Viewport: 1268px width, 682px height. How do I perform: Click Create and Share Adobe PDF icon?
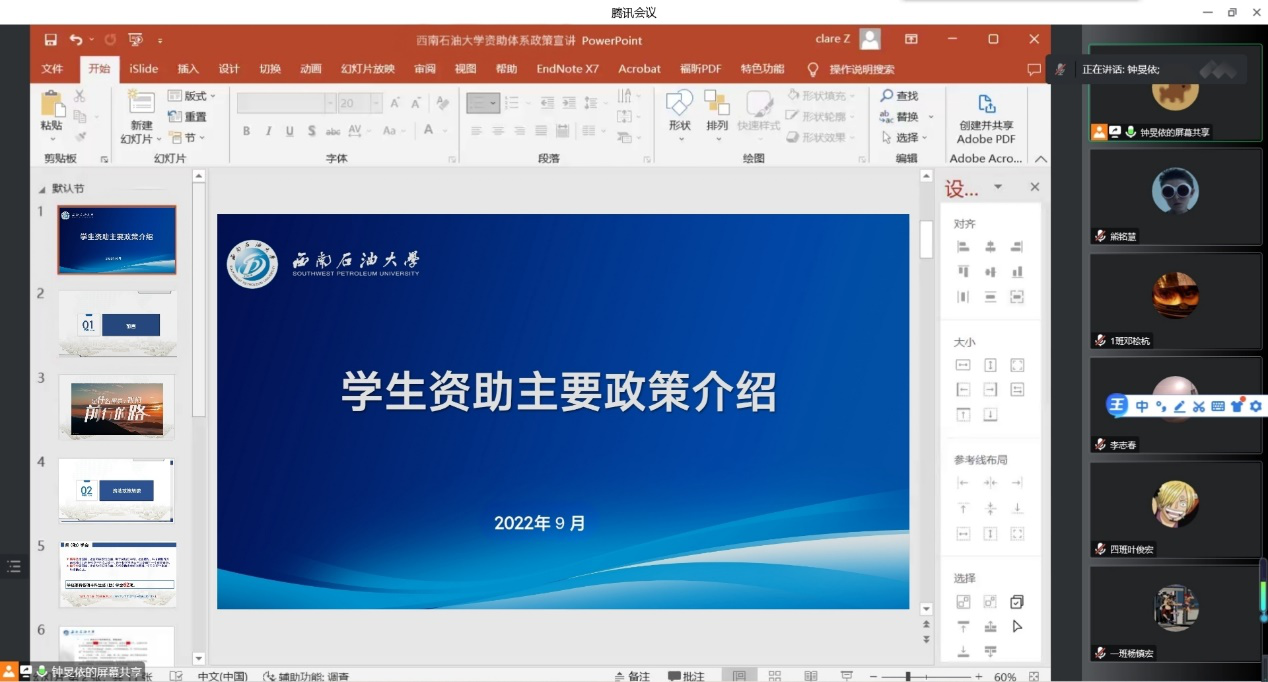click(x=987, y=104)
